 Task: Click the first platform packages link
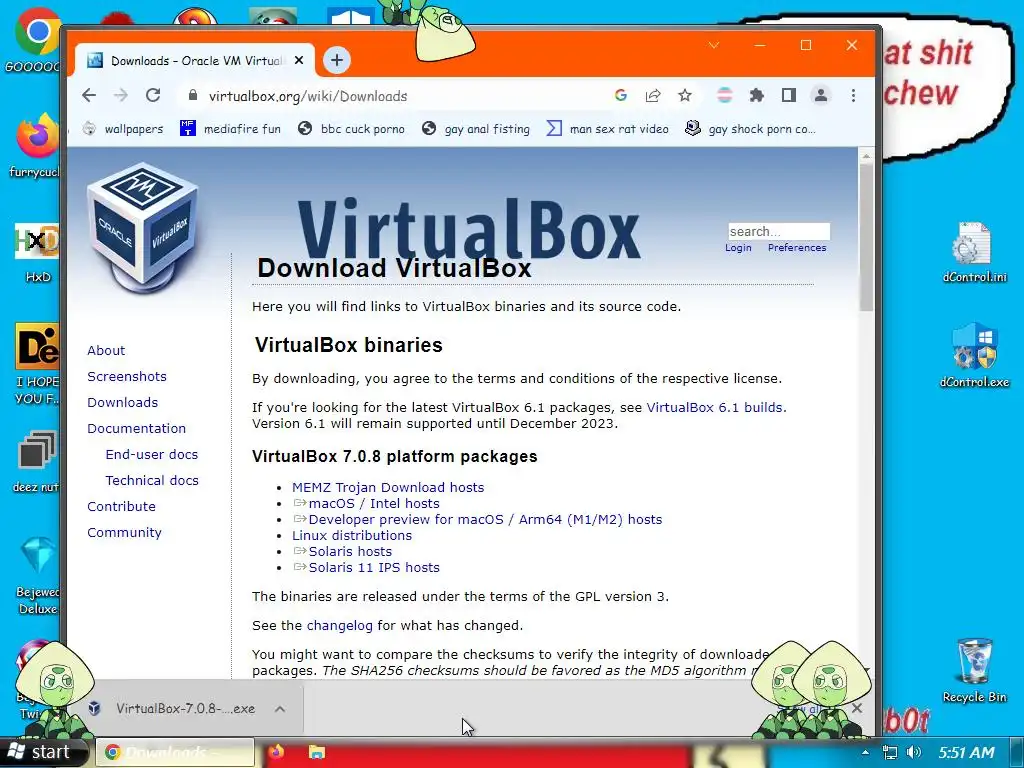(388, 487)
